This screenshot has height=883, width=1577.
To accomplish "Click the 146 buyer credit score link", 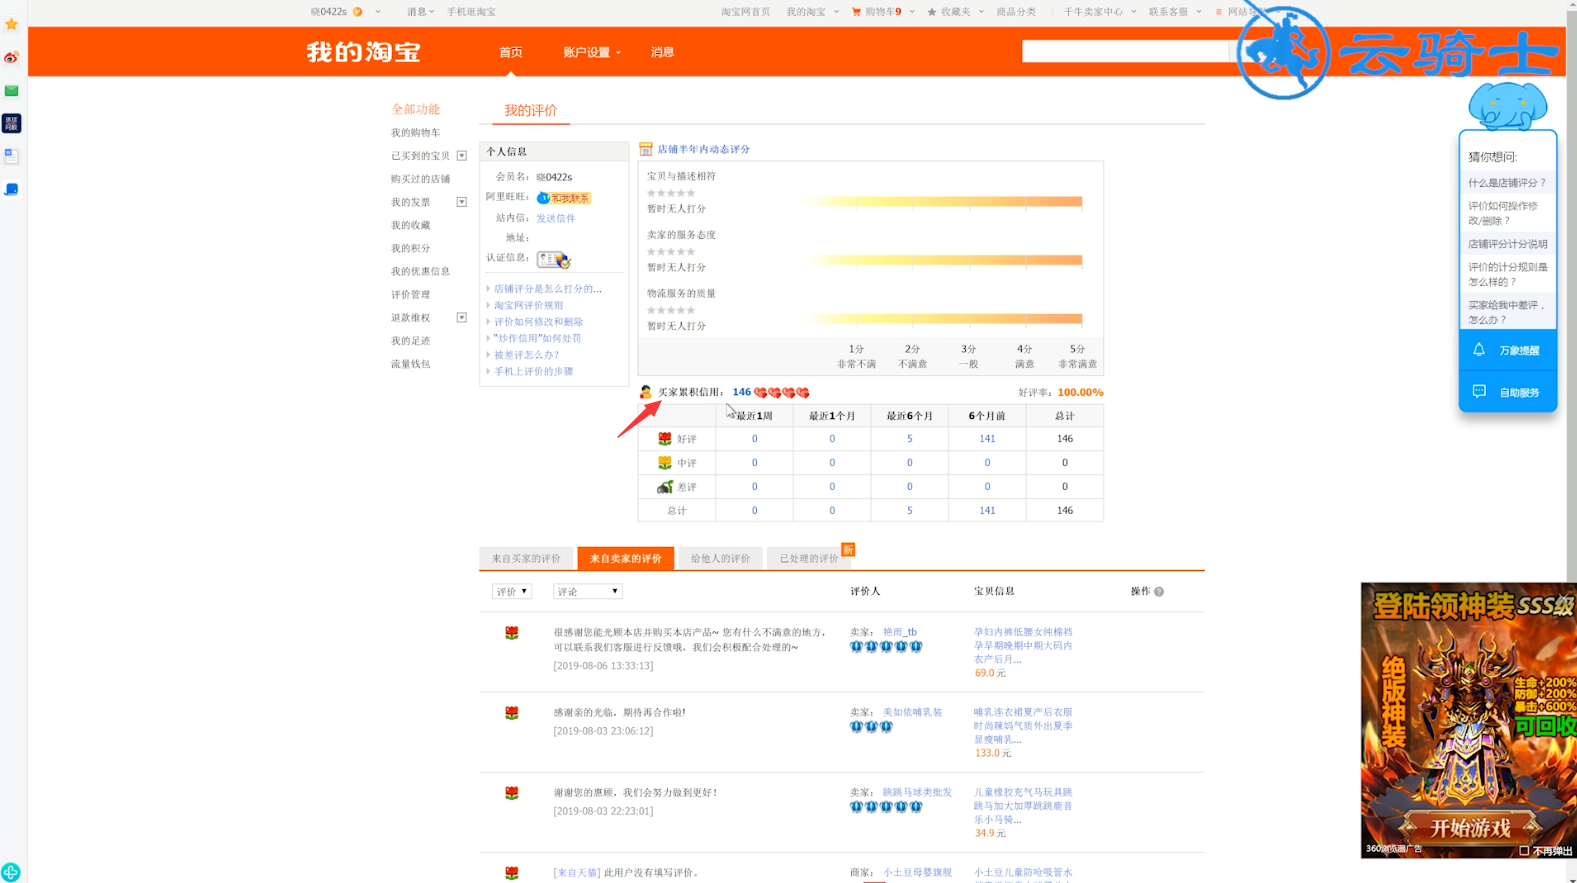I will [x=741, y=392].
